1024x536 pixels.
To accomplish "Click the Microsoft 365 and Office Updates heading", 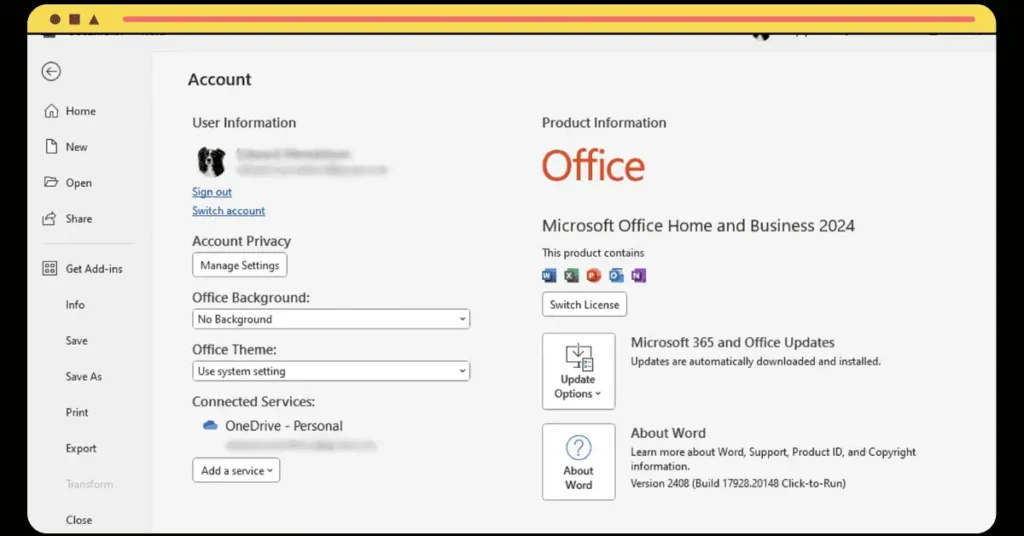I will [732, 343].
